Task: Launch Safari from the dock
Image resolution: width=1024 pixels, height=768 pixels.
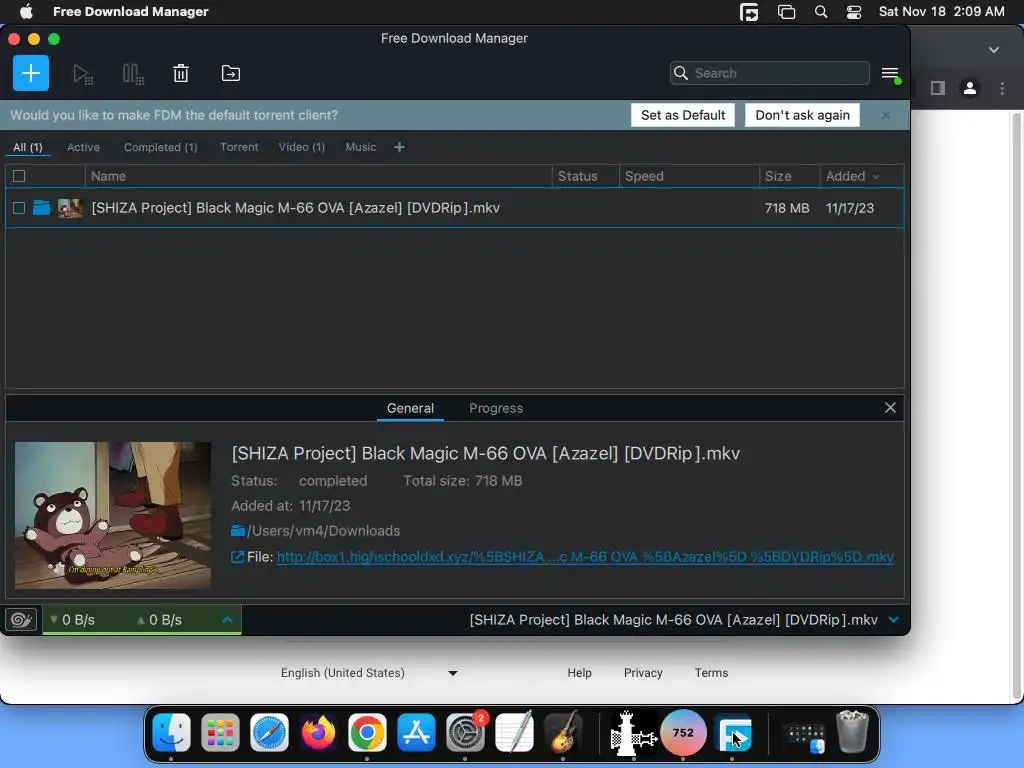Action: [x=269, y=732]
